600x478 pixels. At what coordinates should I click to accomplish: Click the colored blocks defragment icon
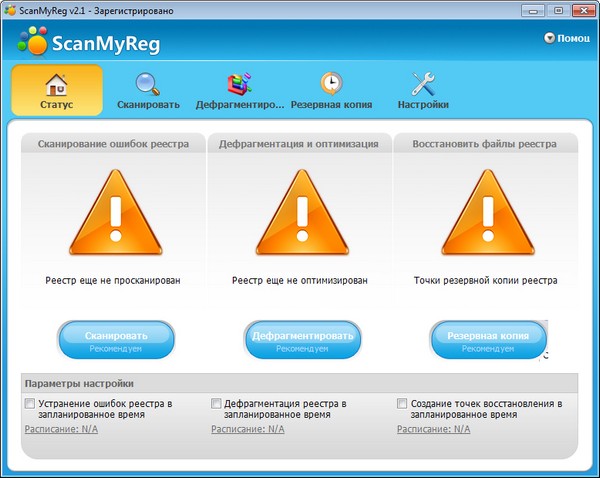(x=240, y=84)
